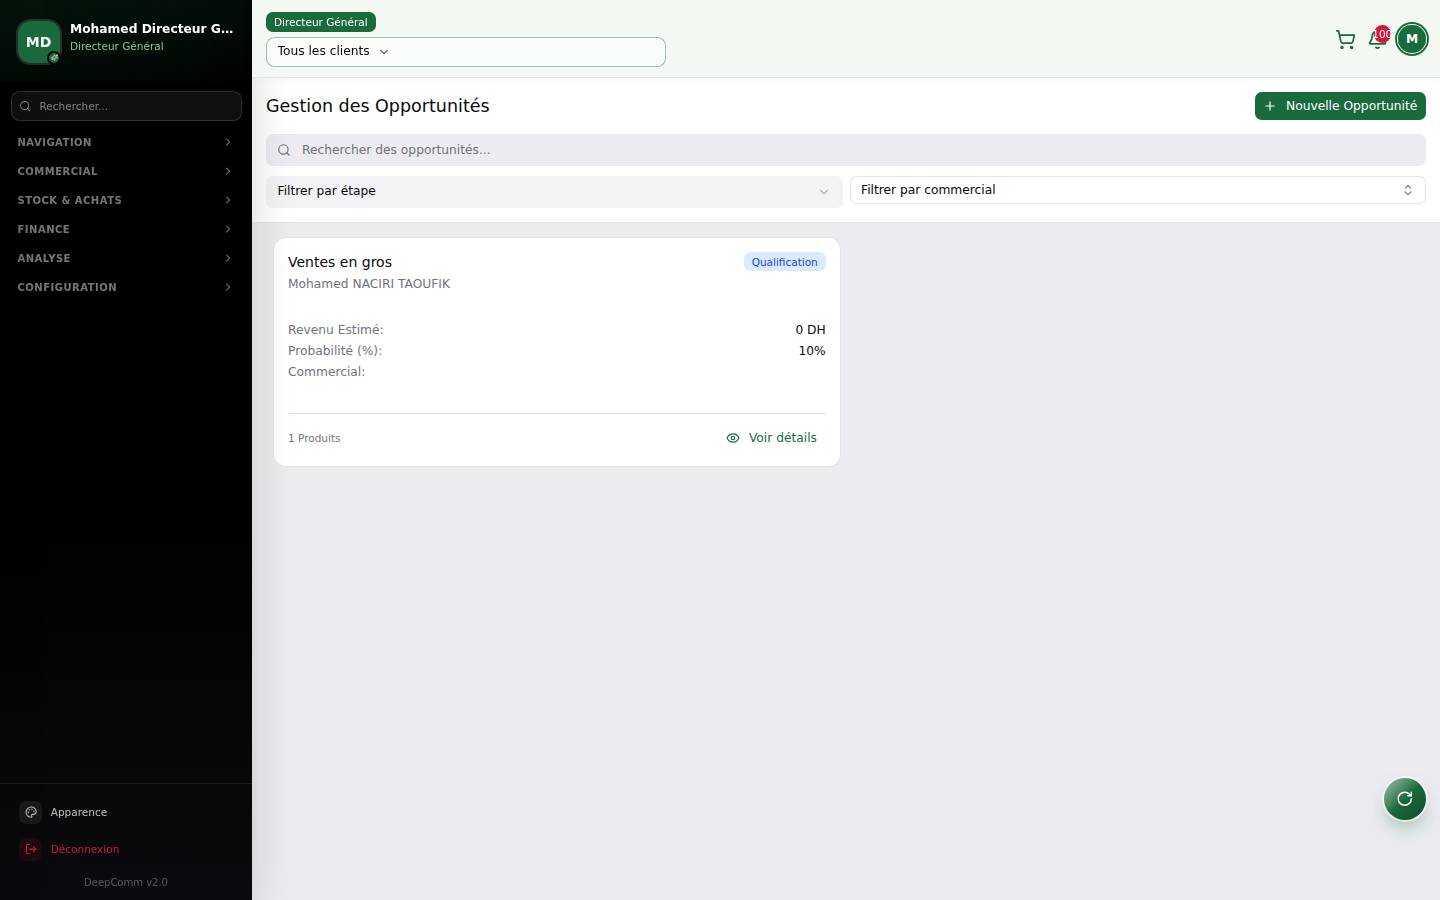Screen dimensions: 1440x900
Task: Click the Nouvelle Opportunité button
Action: click(1340, 106)
